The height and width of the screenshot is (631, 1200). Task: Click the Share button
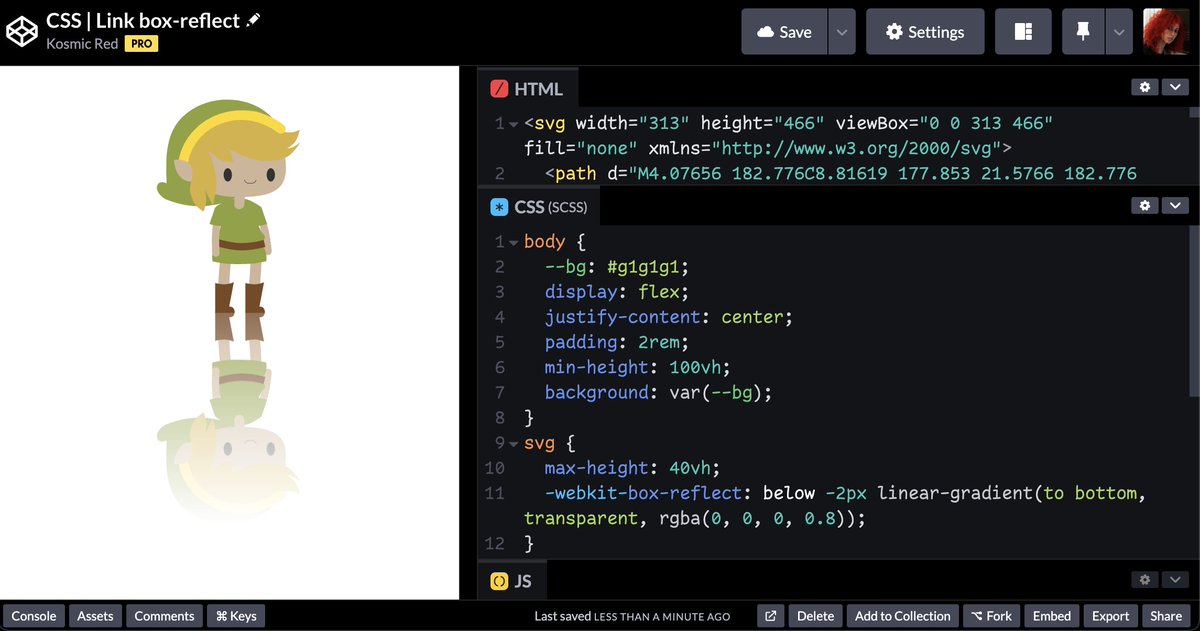pos(1166,616)
